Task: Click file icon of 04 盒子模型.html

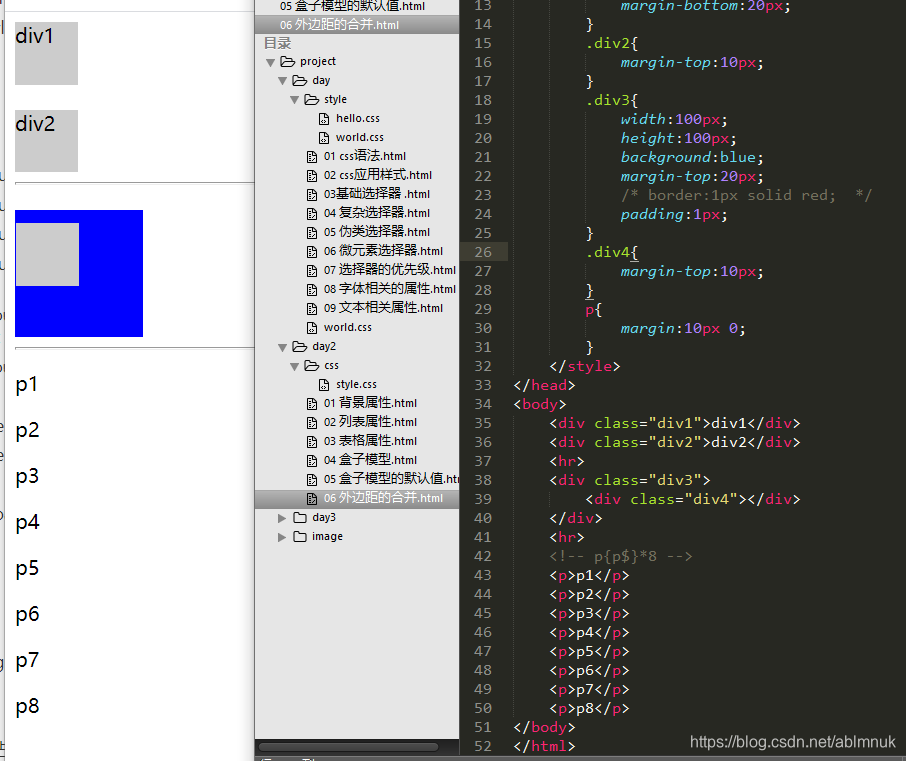Action: pos(312,461)
